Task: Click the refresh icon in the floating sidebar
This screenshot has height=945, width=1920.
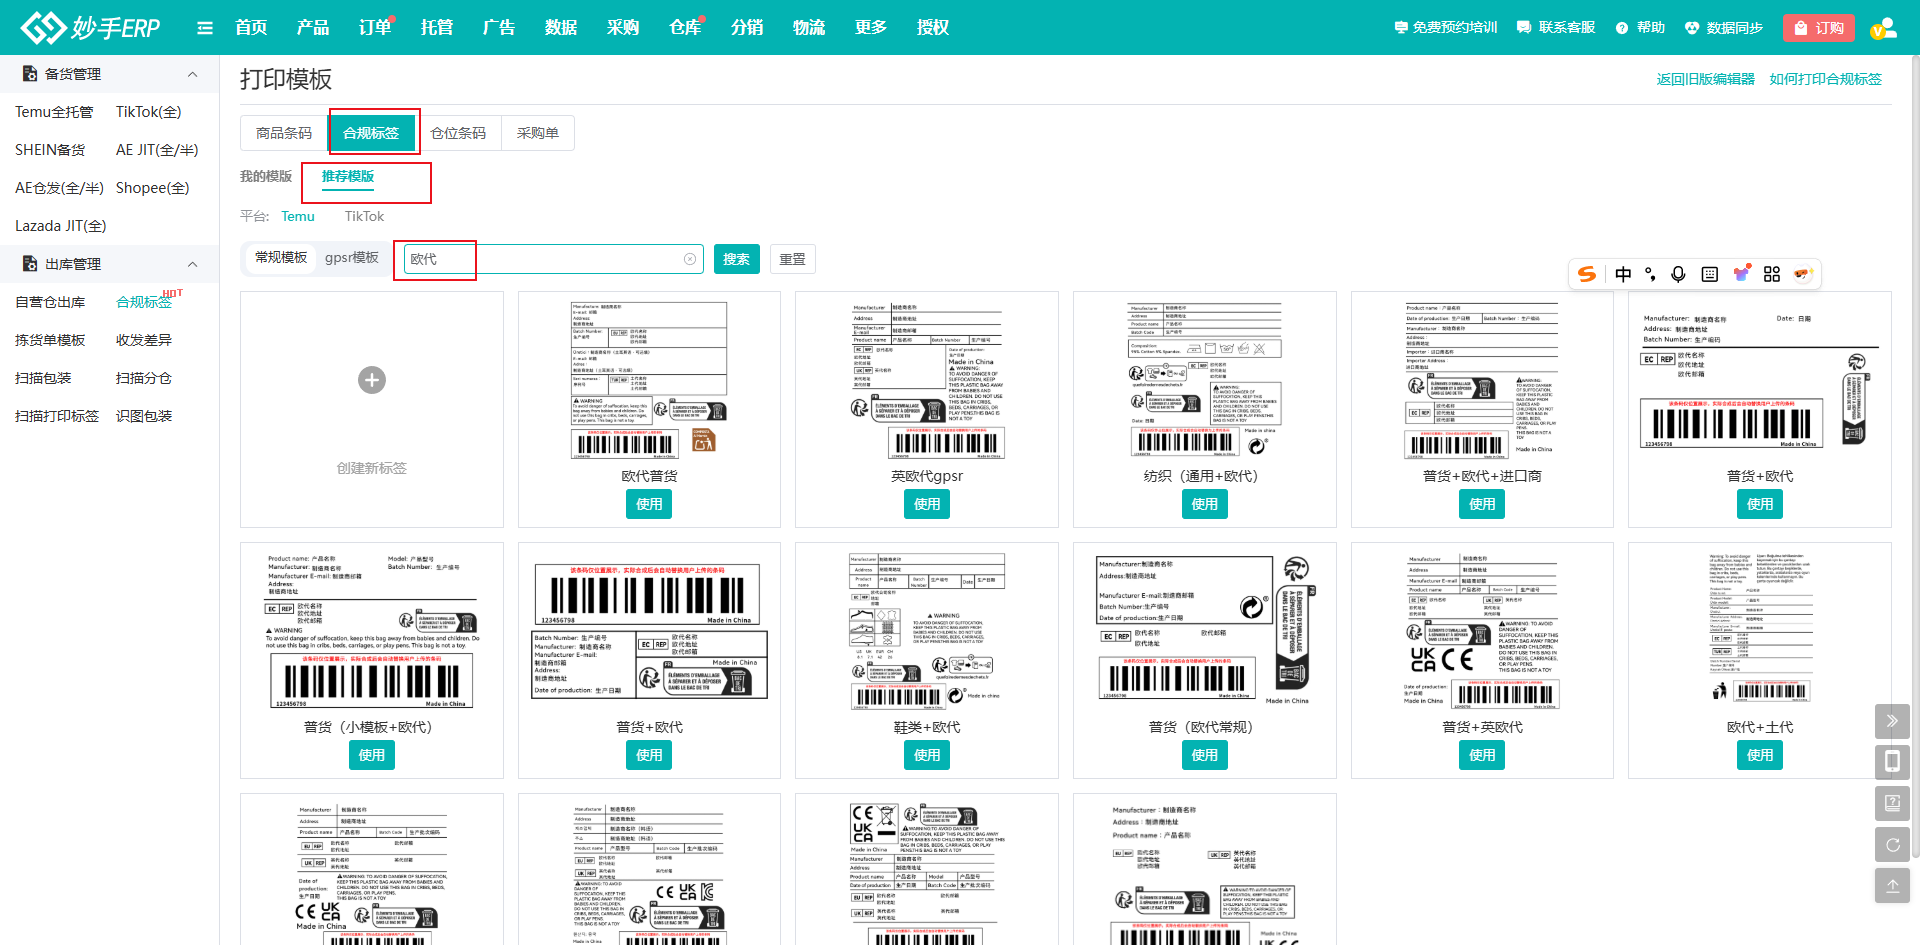Action: pos(1892,845)
